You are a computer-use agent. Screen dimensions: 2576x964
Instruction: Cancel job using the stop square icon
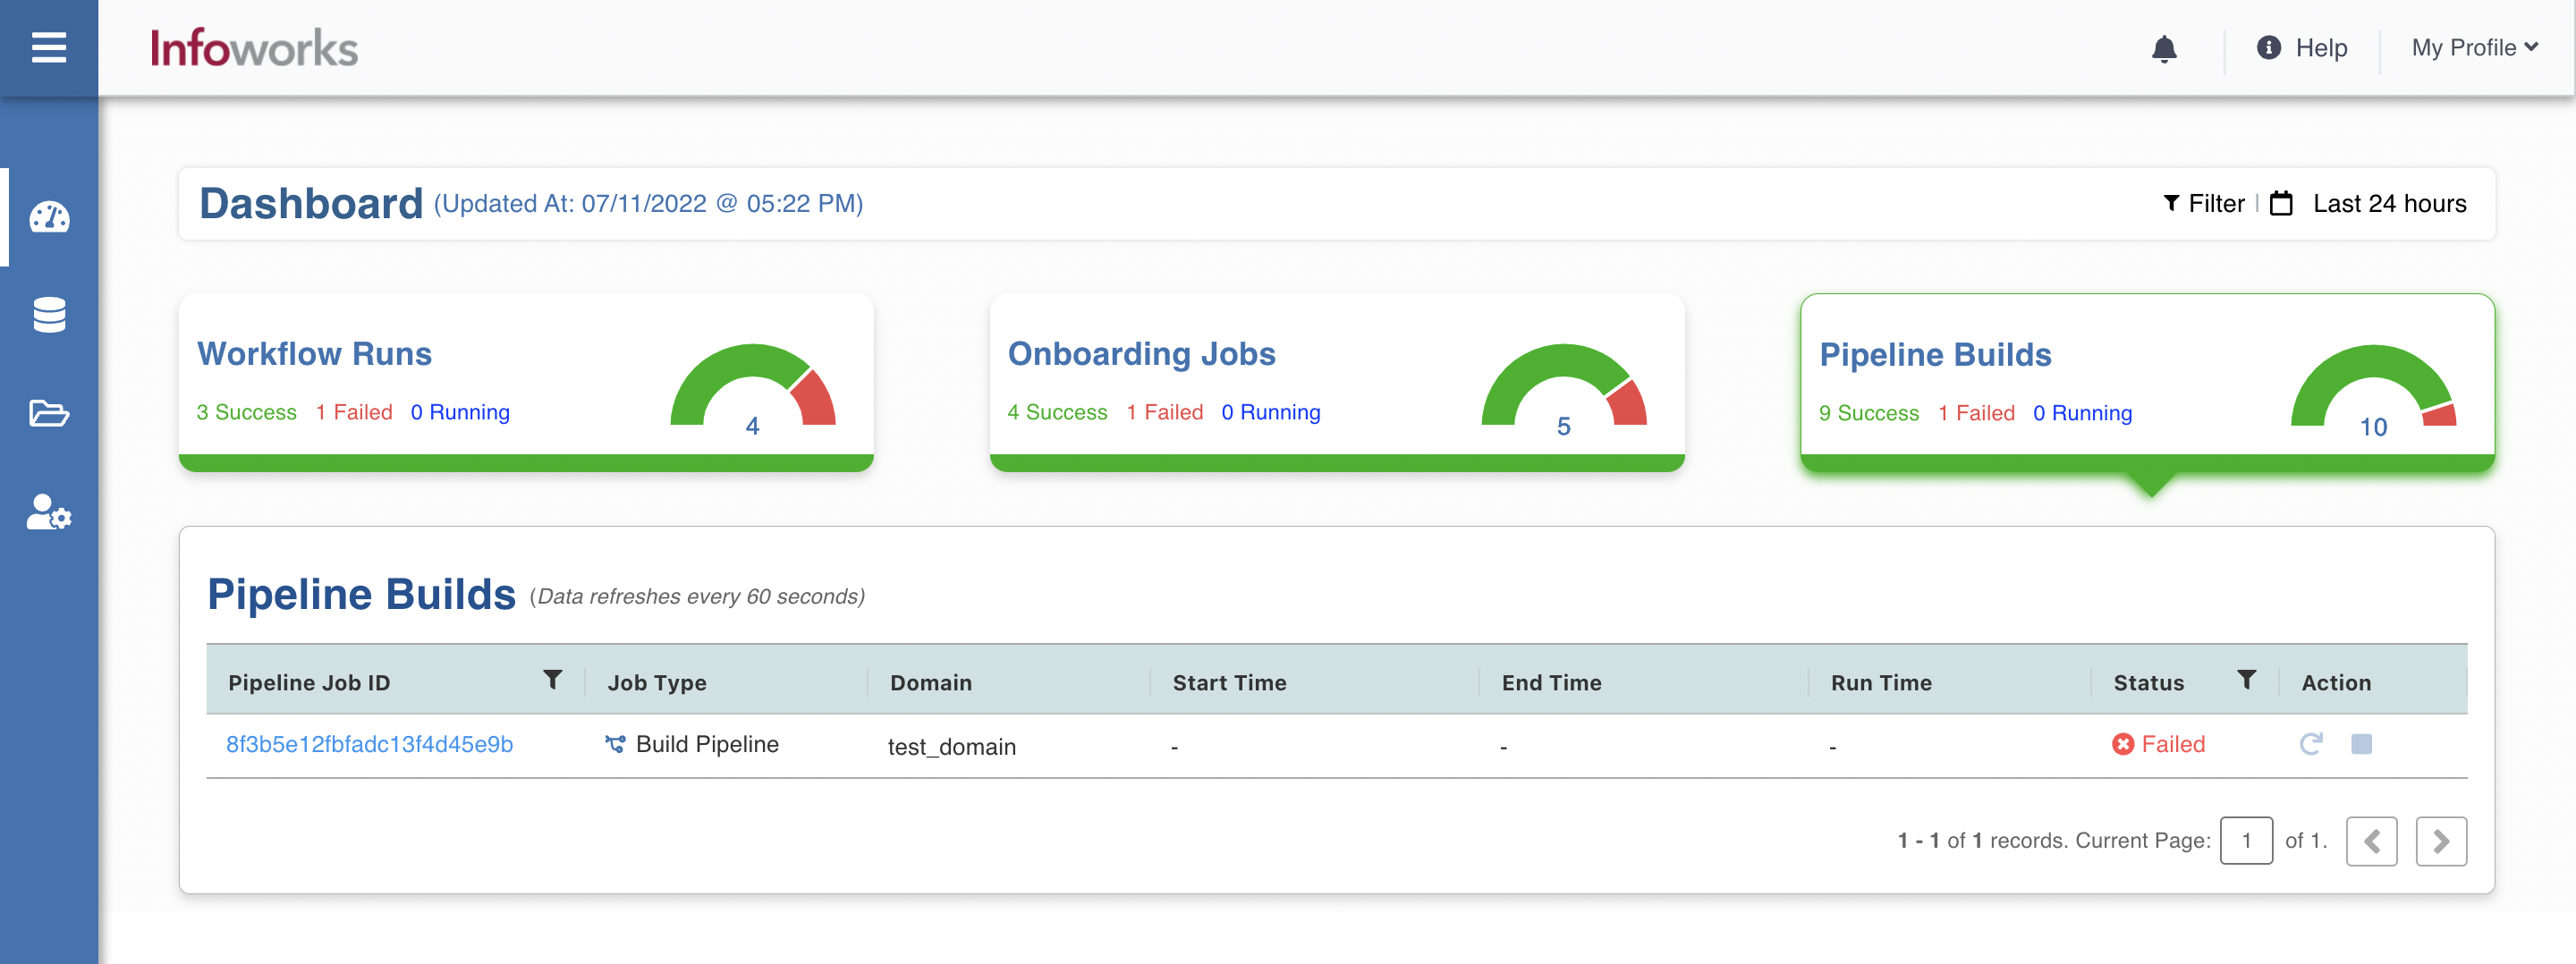click(x=2361, y=744)
